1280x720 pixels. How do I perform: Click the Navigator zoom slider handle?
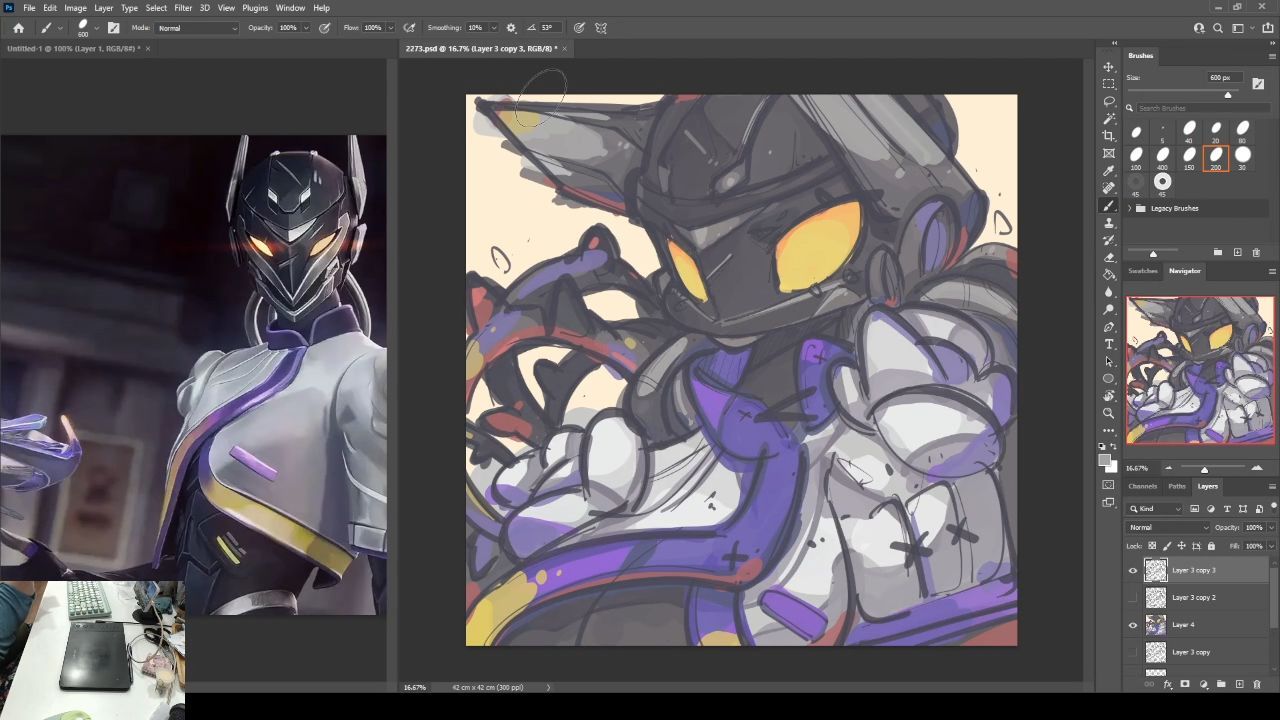(1204, 469)
